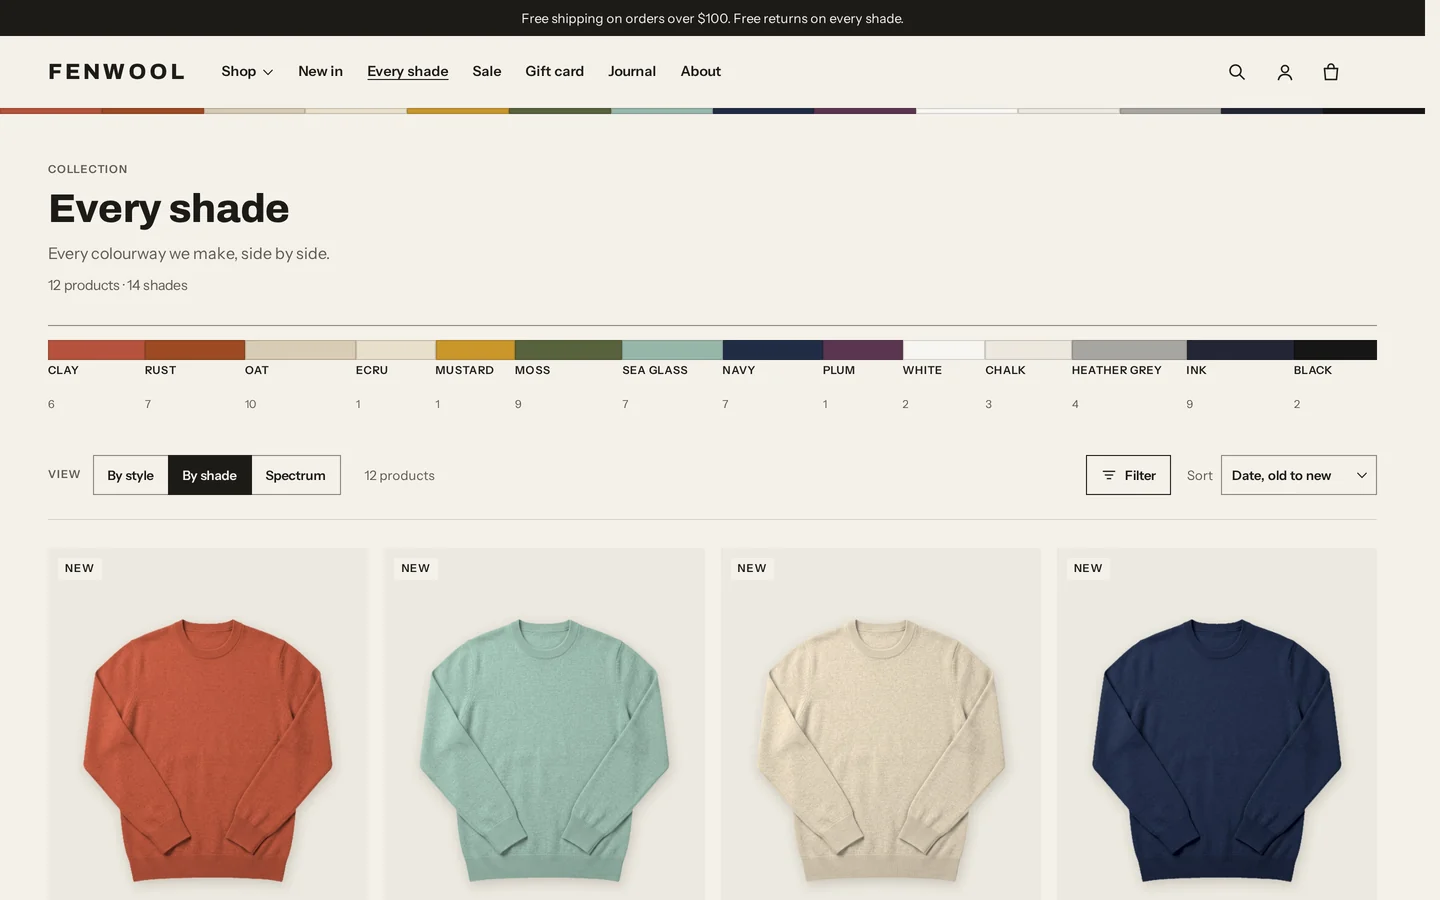Open the Sort dropdown Date, old to new
The height and width of the screenshot is (900, 1440).
[1299, 475]
